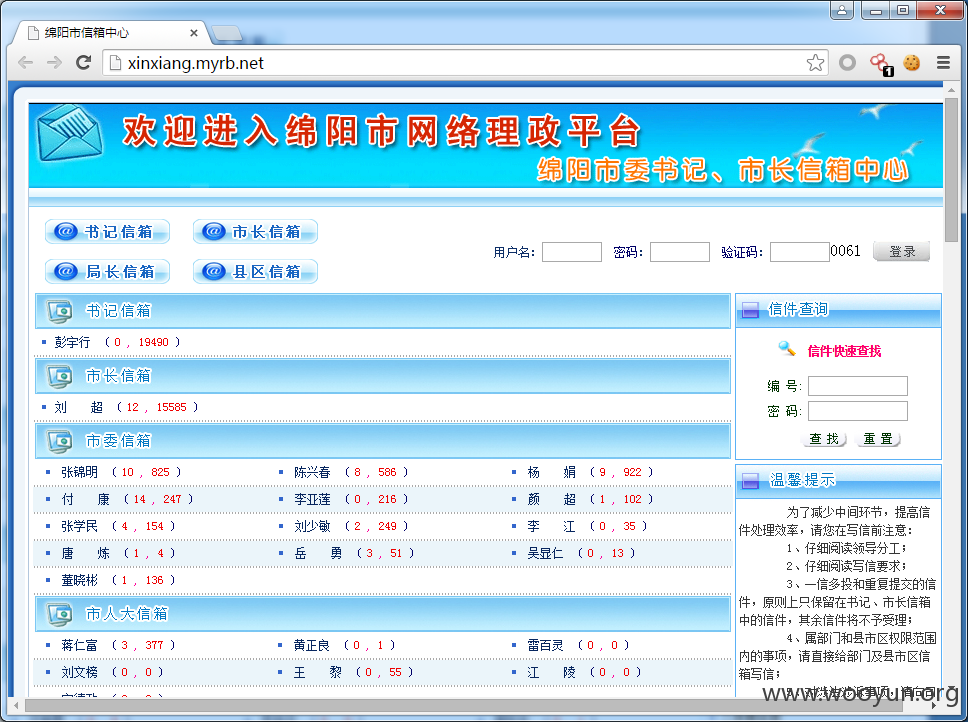968x722 pixels.
Task: Open the 县区信箱 navigation button
Action: click(256, 272)
